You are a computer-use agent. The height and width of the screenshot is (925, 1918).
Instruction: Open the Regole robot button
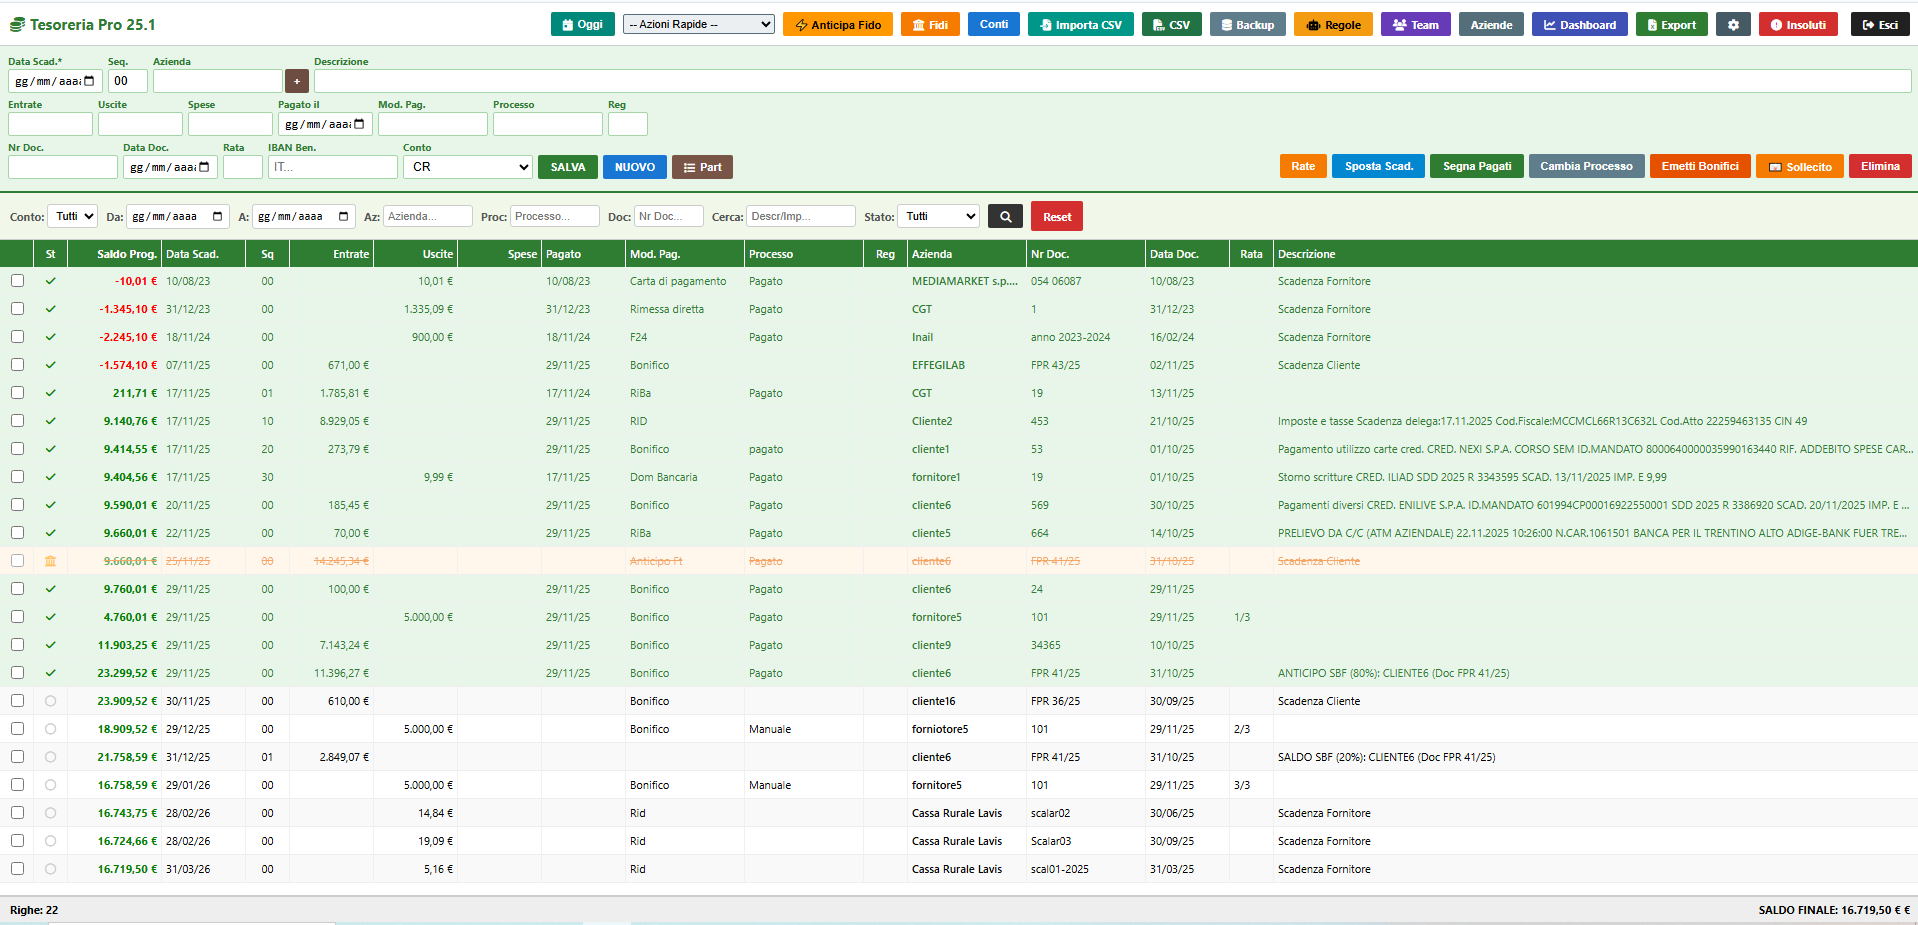1333,25
